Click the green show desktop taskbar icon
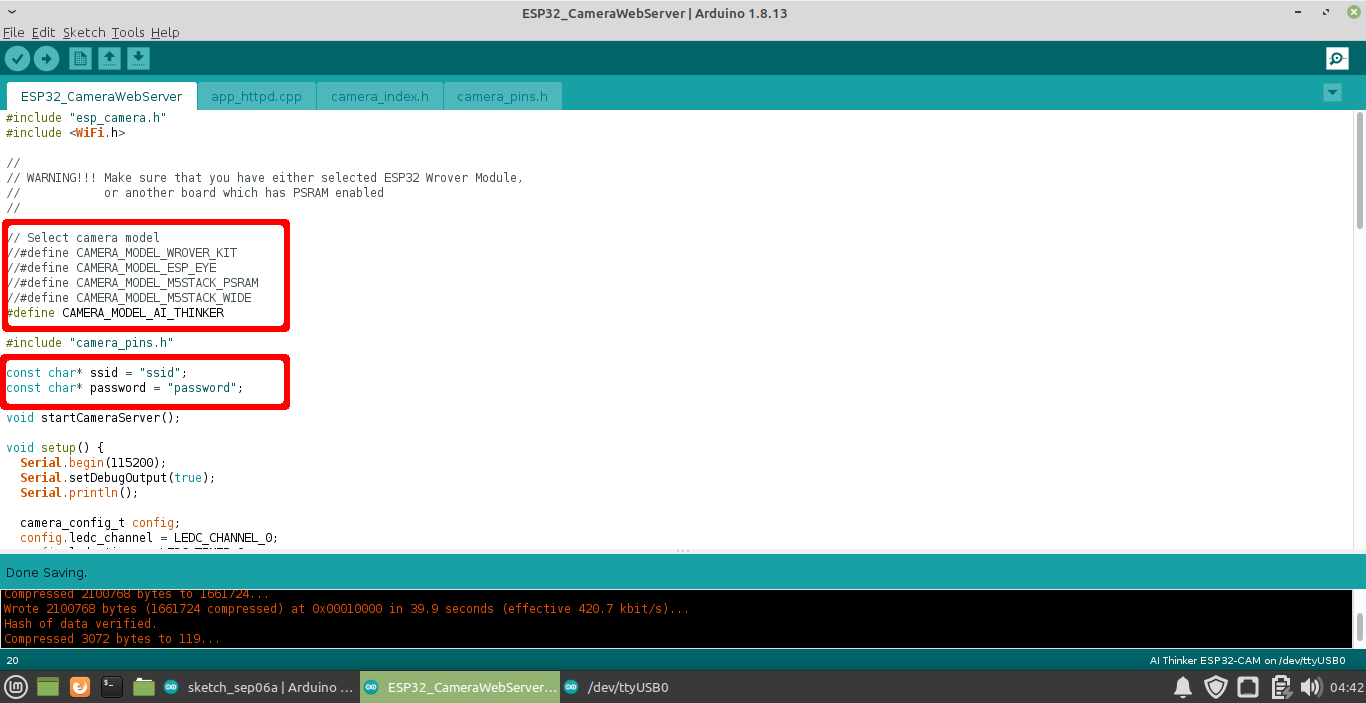 coord(49,687)
